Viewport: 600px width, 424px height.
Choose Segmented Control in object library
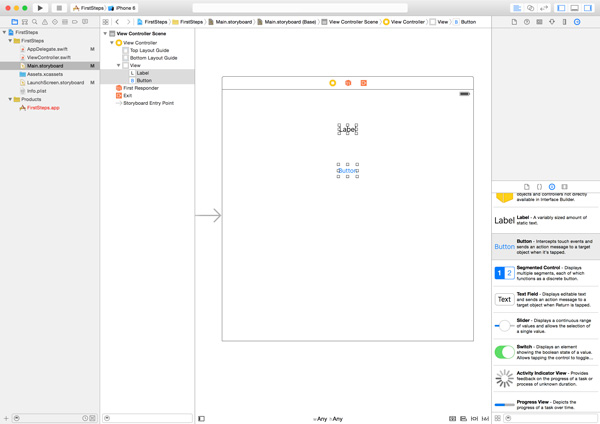[545, 273]
